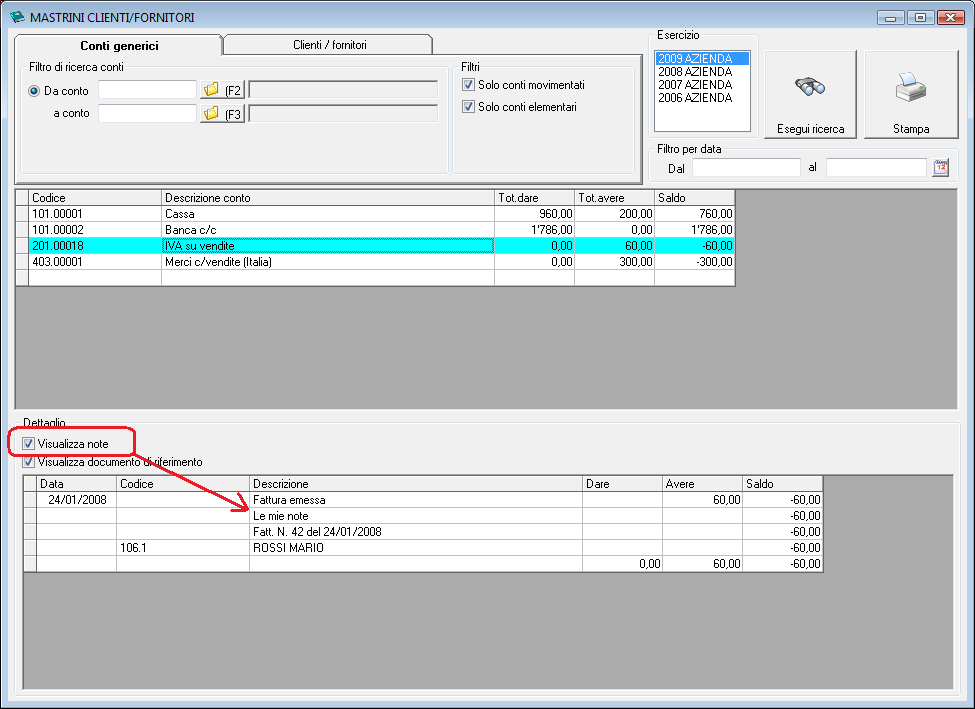Click the Data column header in detail grid

(x=76, y=484)
